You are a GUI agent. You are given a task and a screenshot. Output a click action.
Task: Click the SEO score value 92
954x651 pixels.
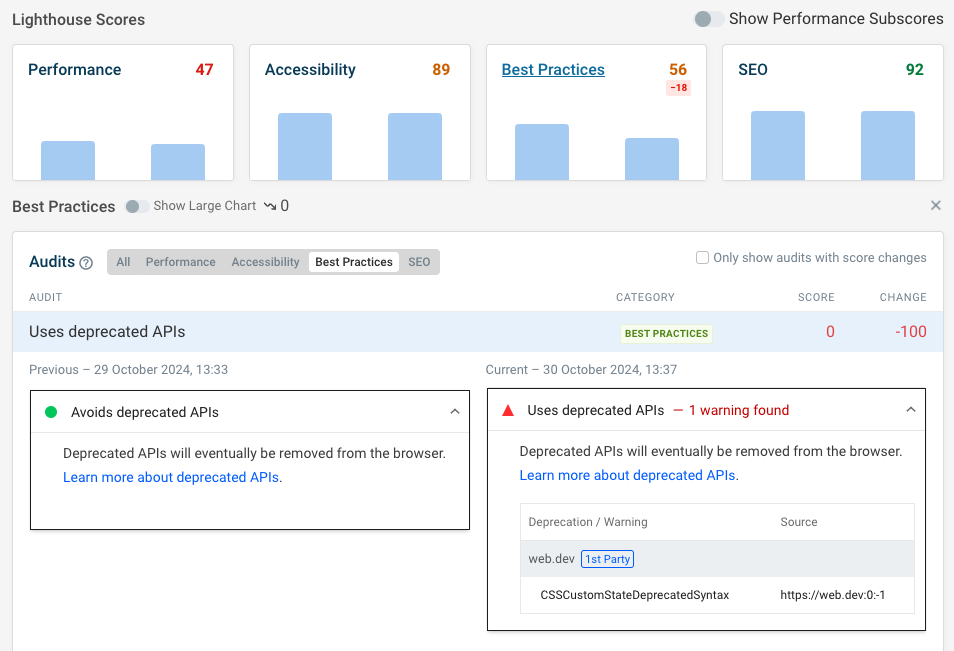click(914, 70)
